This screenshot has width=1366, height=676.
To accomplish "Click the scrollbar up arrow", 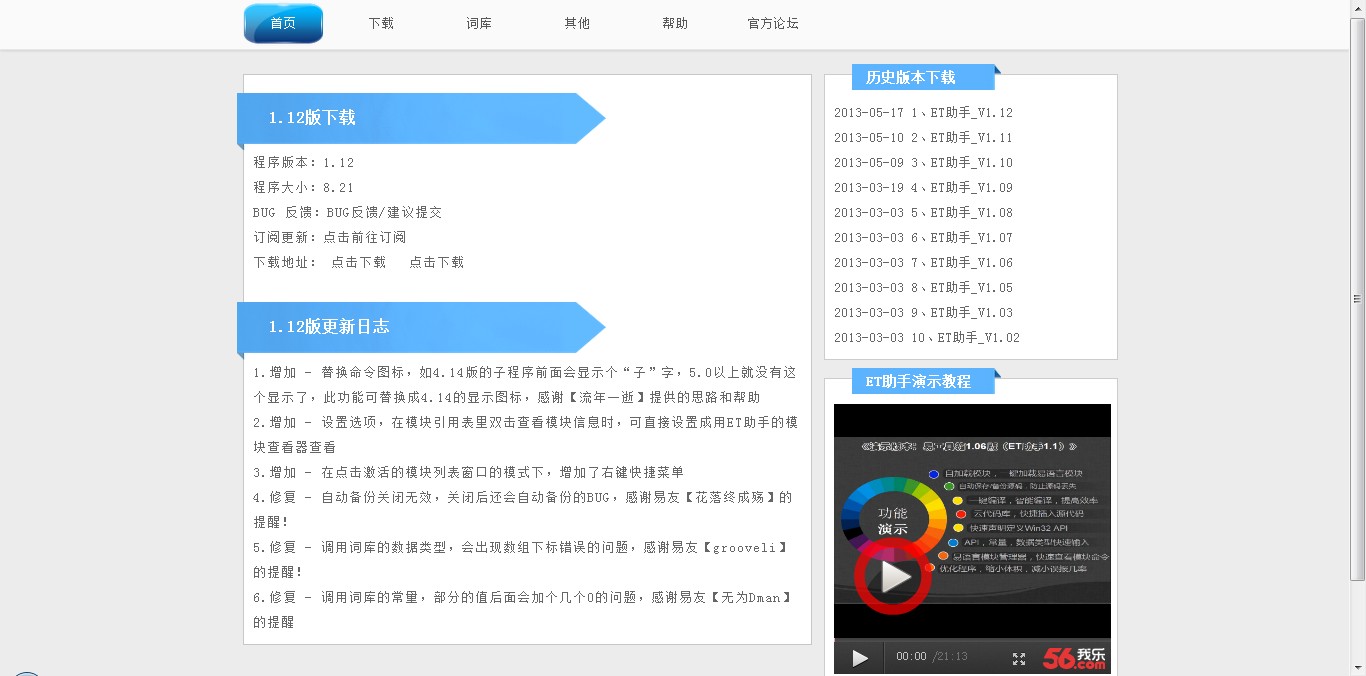I will (1357, 8).
